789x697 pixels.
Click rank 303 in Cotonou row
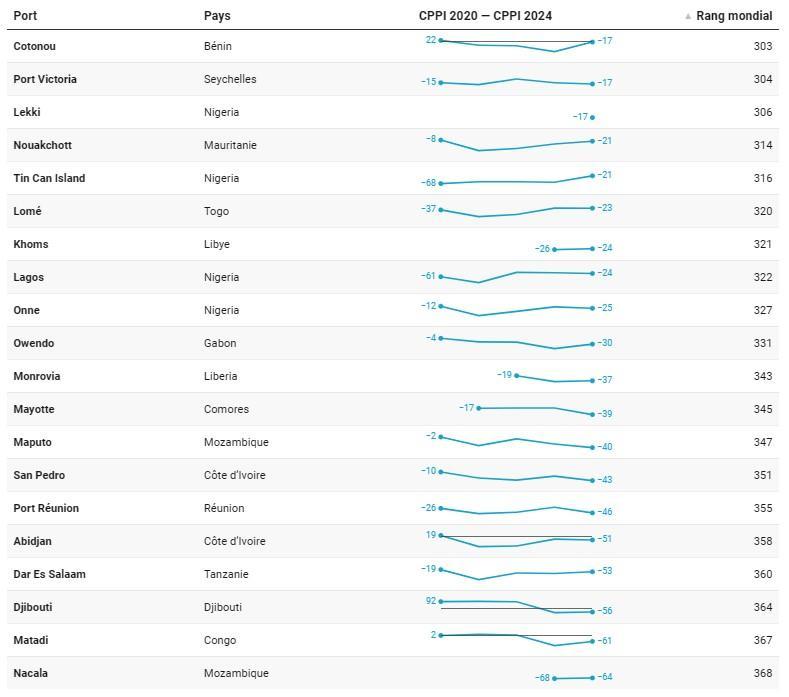[x=762, y=46]
